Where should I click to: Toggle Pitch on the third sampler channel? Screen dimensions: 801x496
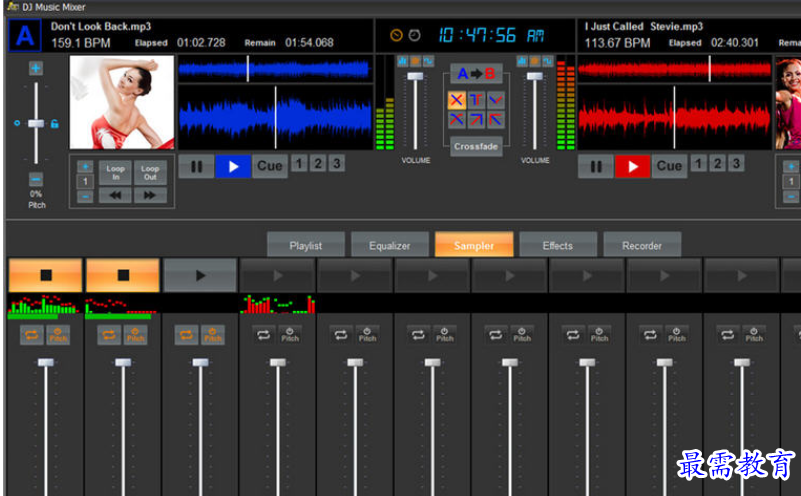[x=213, y=335]
